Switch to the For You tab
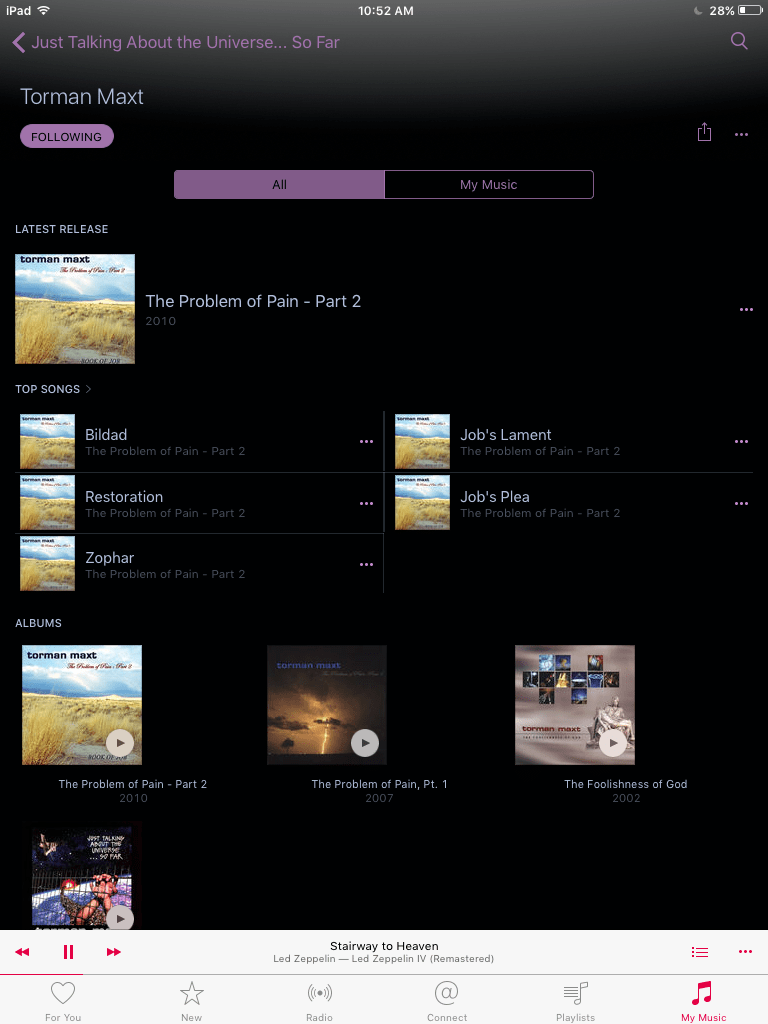This screenshot has height=1024, width=768. [63, 1000]
